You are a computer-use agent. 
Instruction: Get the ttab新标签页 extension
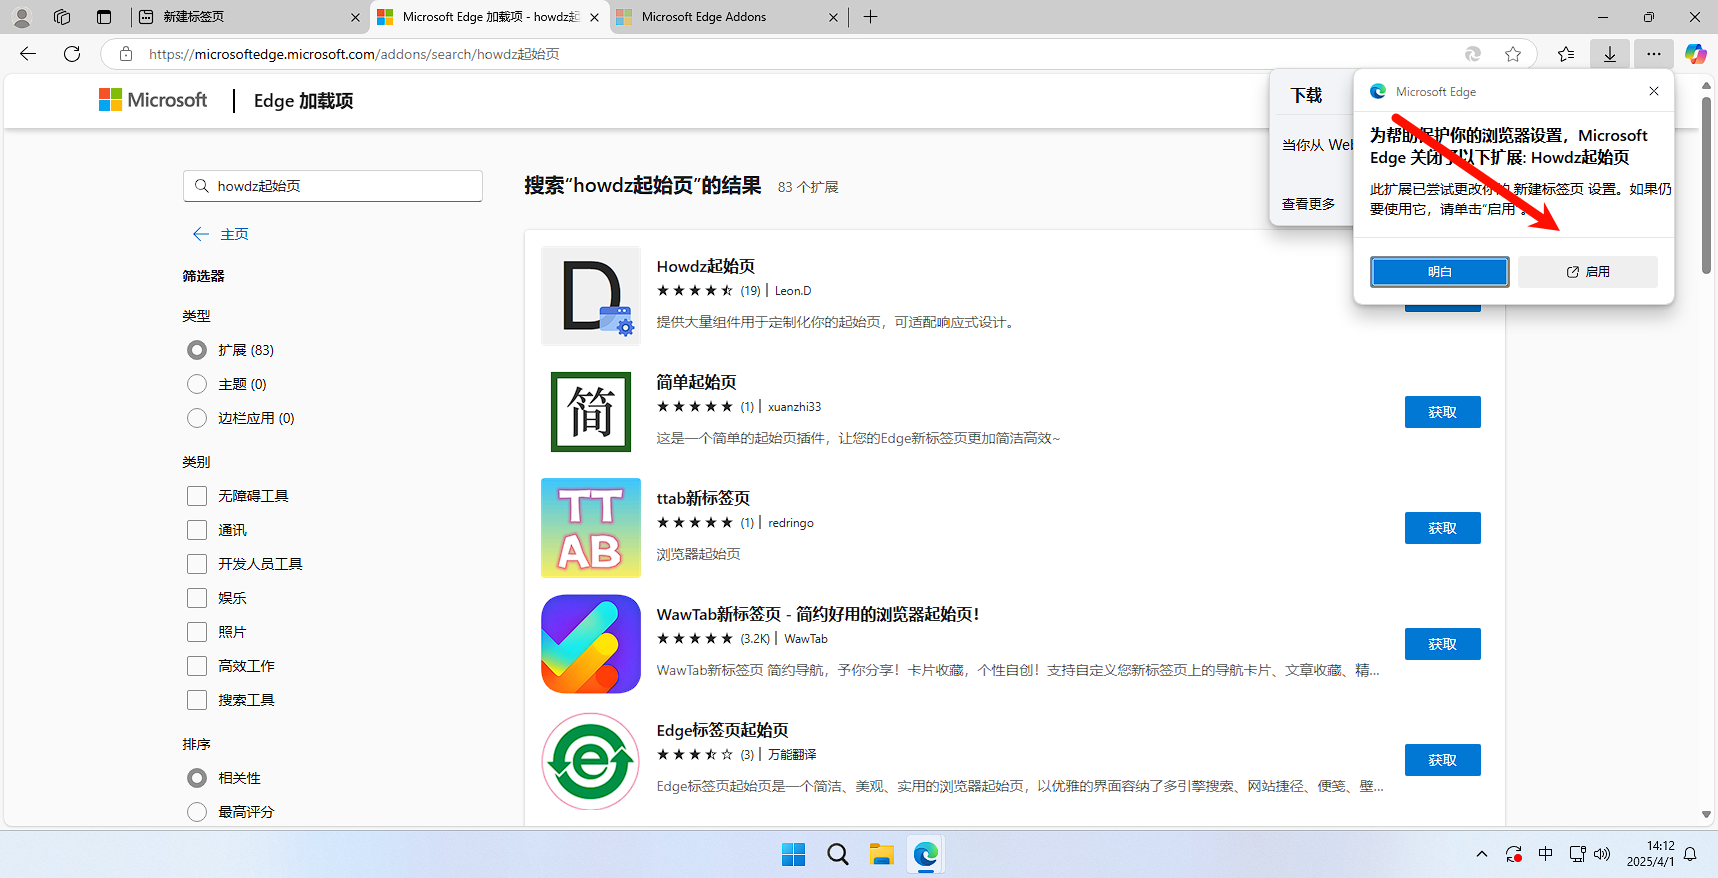click(1442, 528)
